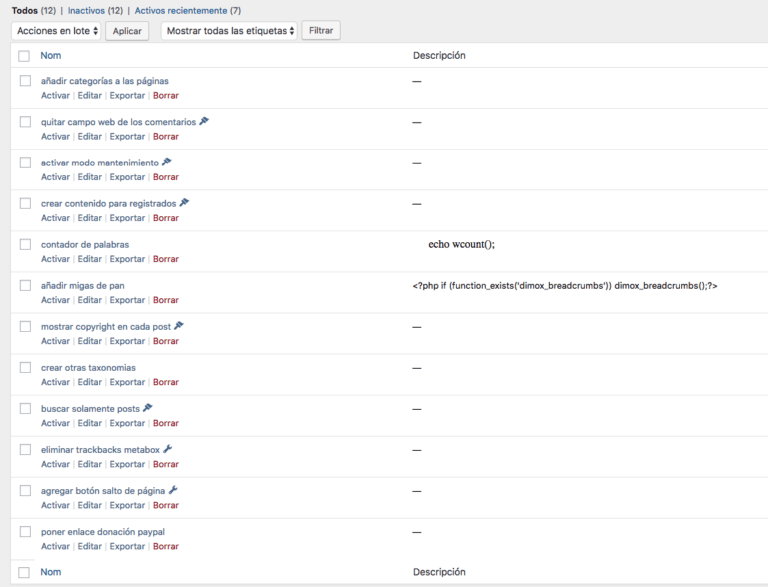Image resolution: width=768 pixels, height=587 pixels.
Task: Open snippet añadir categorías a las páginas
Action: click(105, 81)
